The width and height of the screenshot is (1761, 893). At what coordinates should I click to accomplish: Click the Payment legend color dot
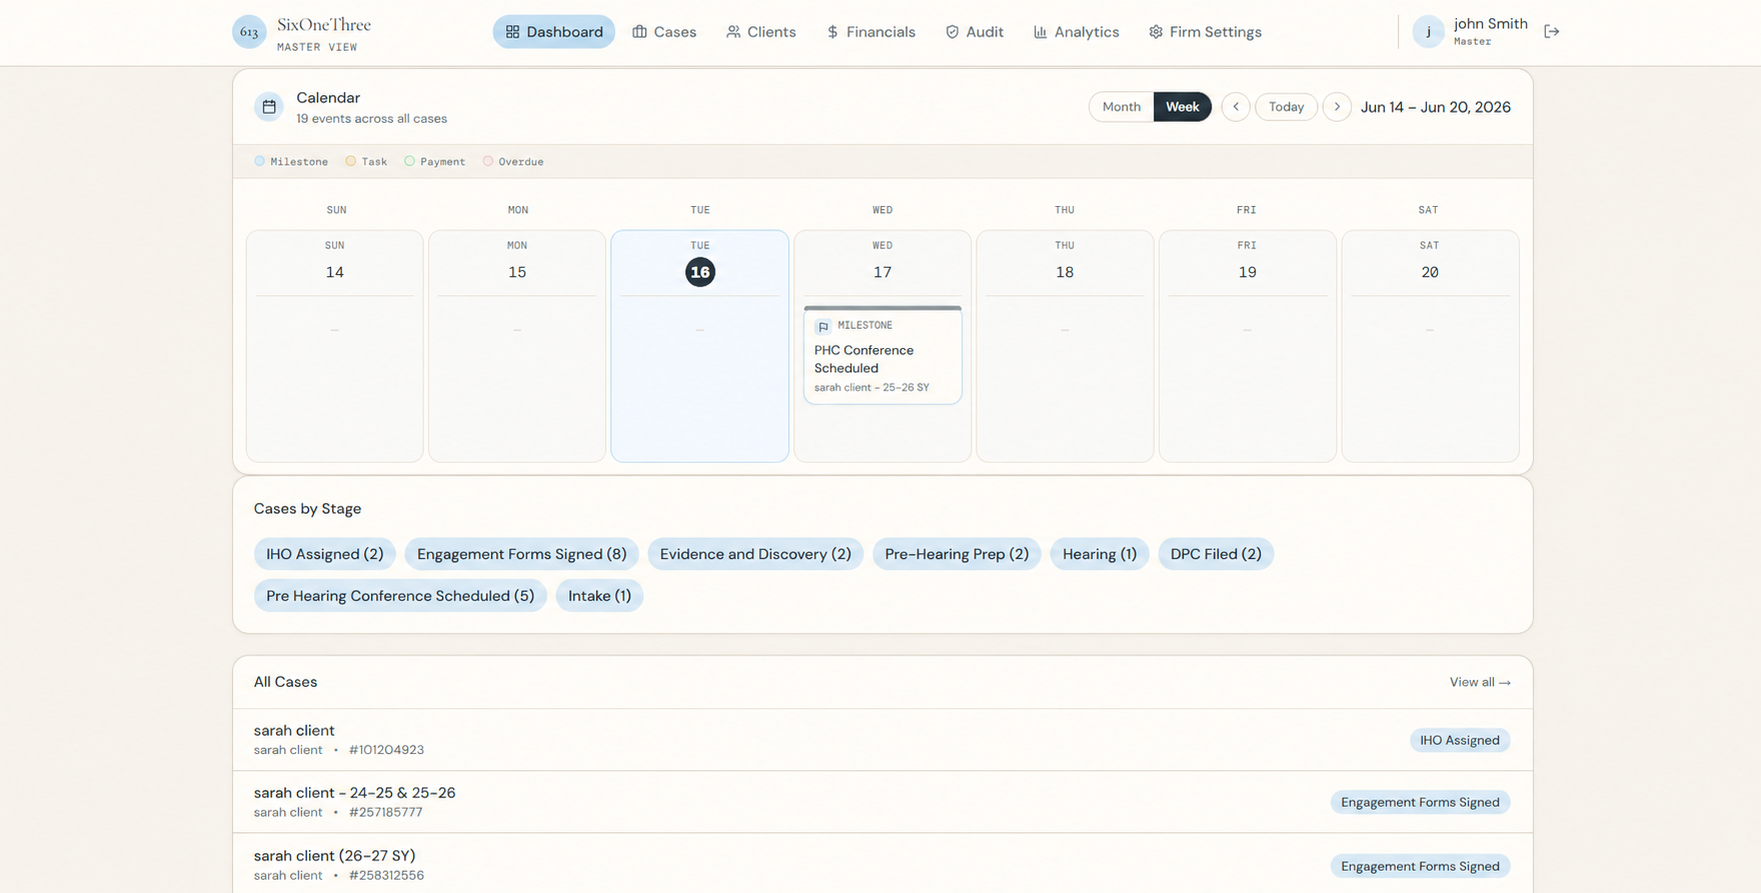410,161
